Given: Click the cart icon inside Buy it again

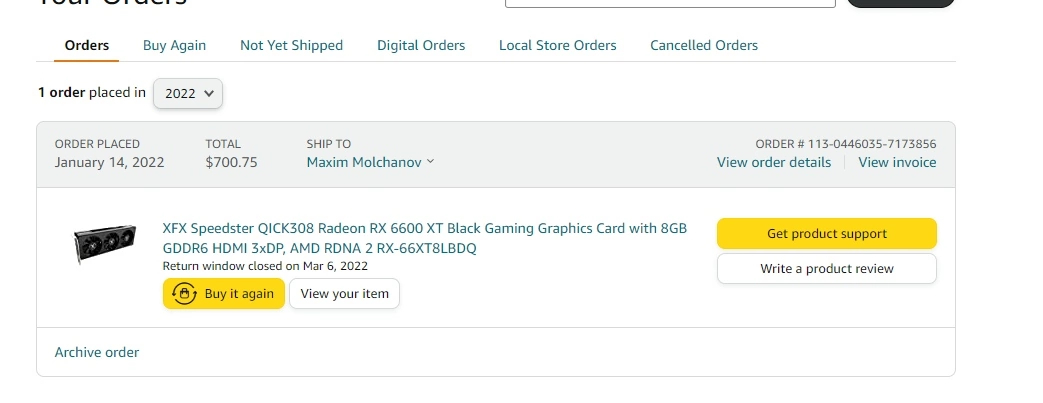Looking at the screenshot, I should tap(184, 294).
